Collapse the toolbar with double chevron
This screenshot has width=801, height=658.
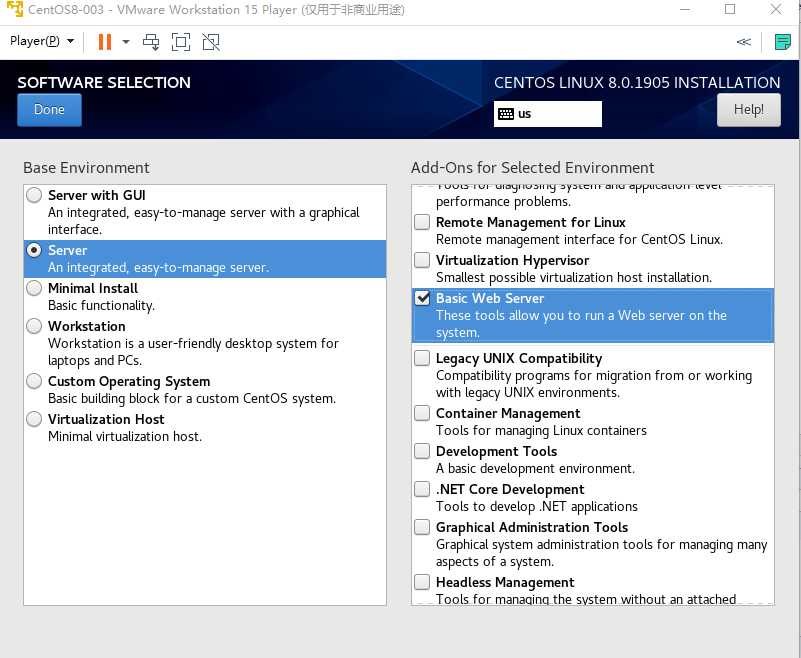pyautogui.click(x=744, y=42)
